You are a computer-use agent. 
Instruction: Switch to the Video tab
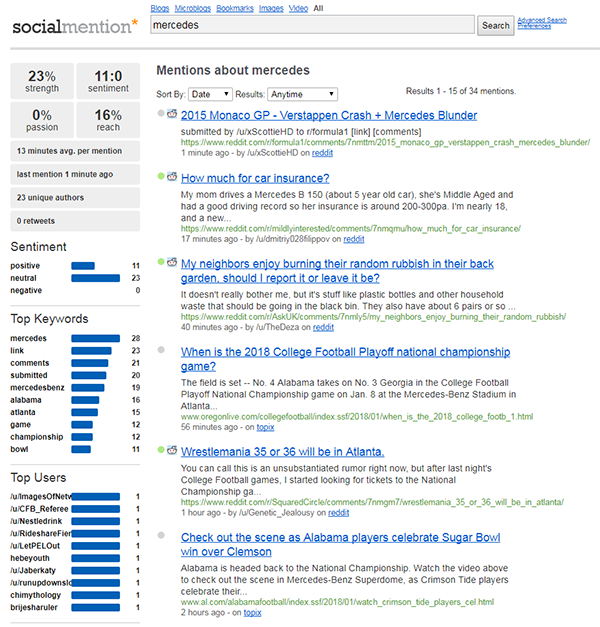pyautogui.click(x=298, y=8)
